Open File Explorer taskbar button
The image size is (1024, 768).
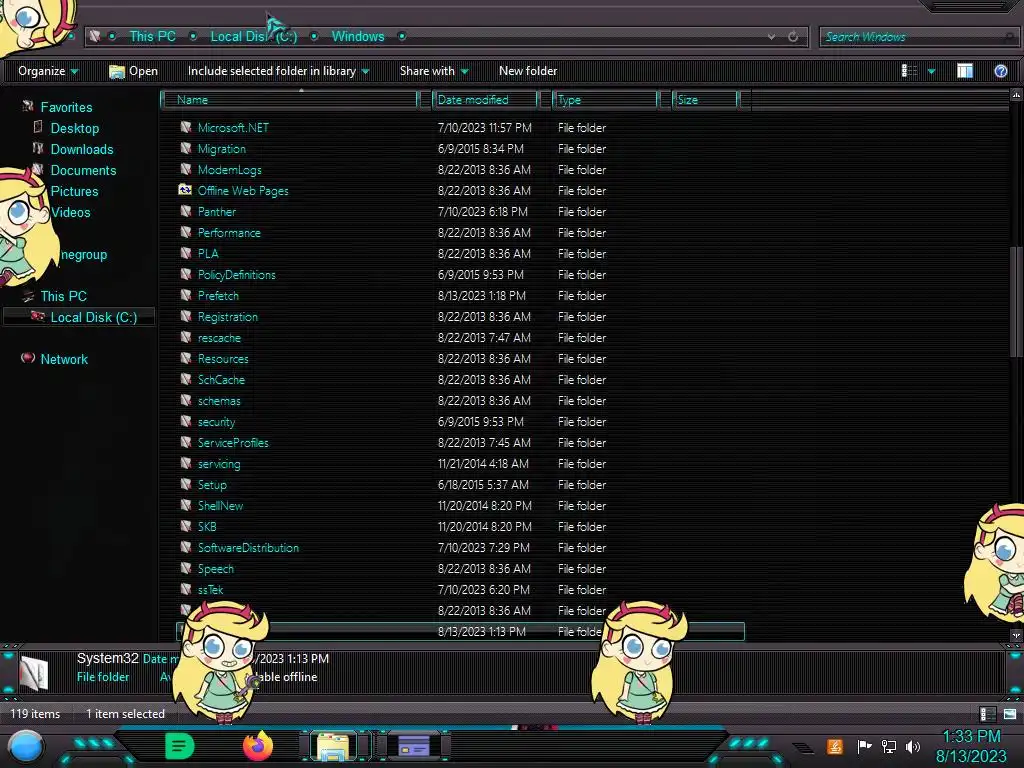pos(332,746)
